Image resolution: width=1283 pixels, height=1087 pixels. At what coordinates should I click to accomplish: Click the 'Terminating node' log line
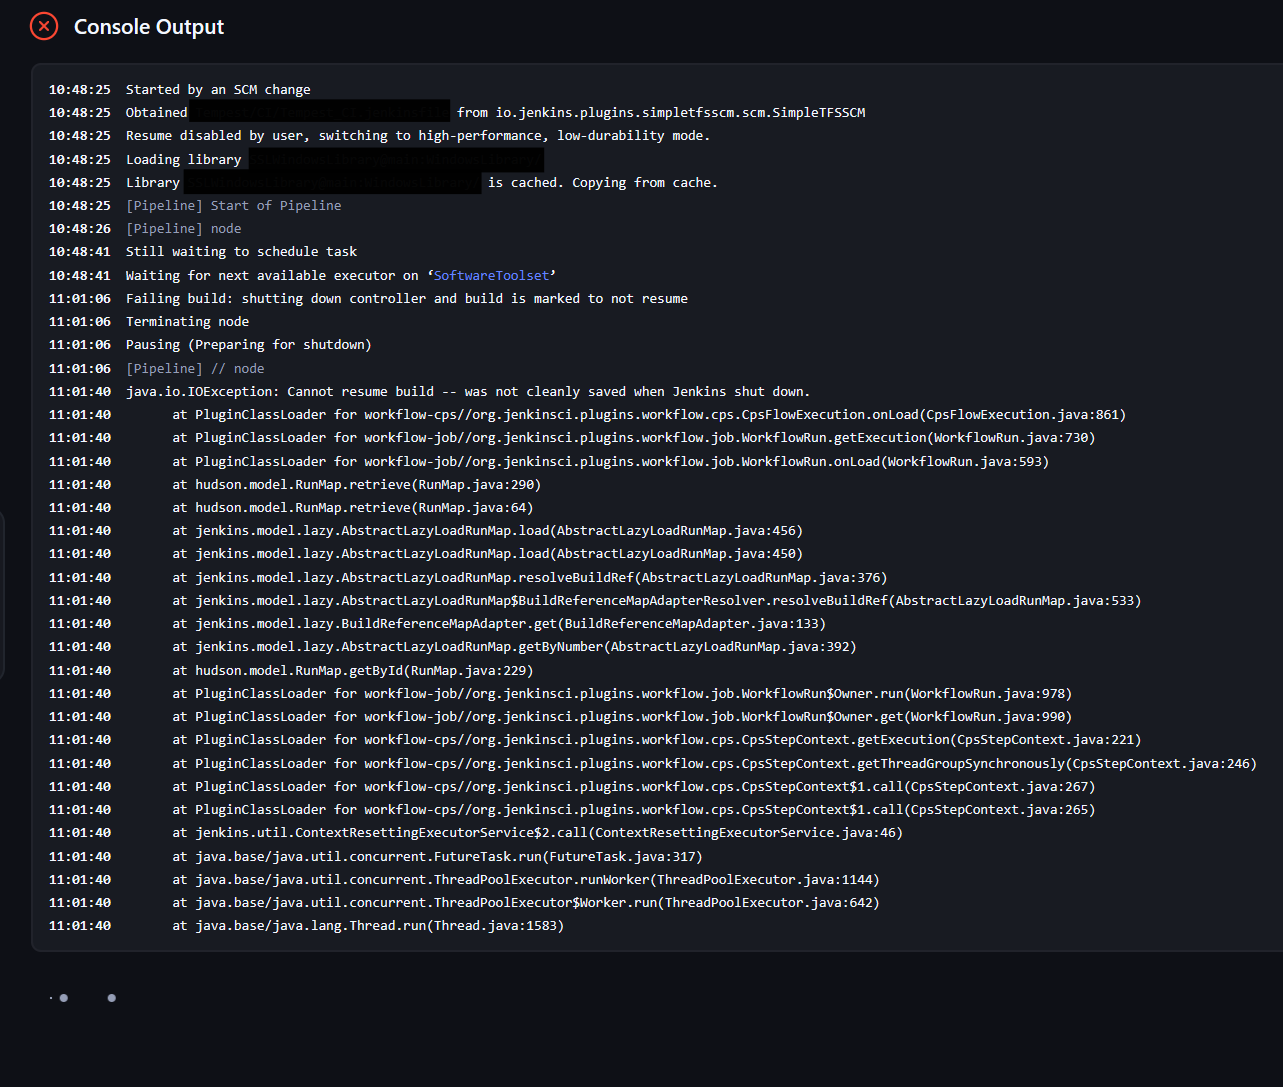[x=187, y=322]
